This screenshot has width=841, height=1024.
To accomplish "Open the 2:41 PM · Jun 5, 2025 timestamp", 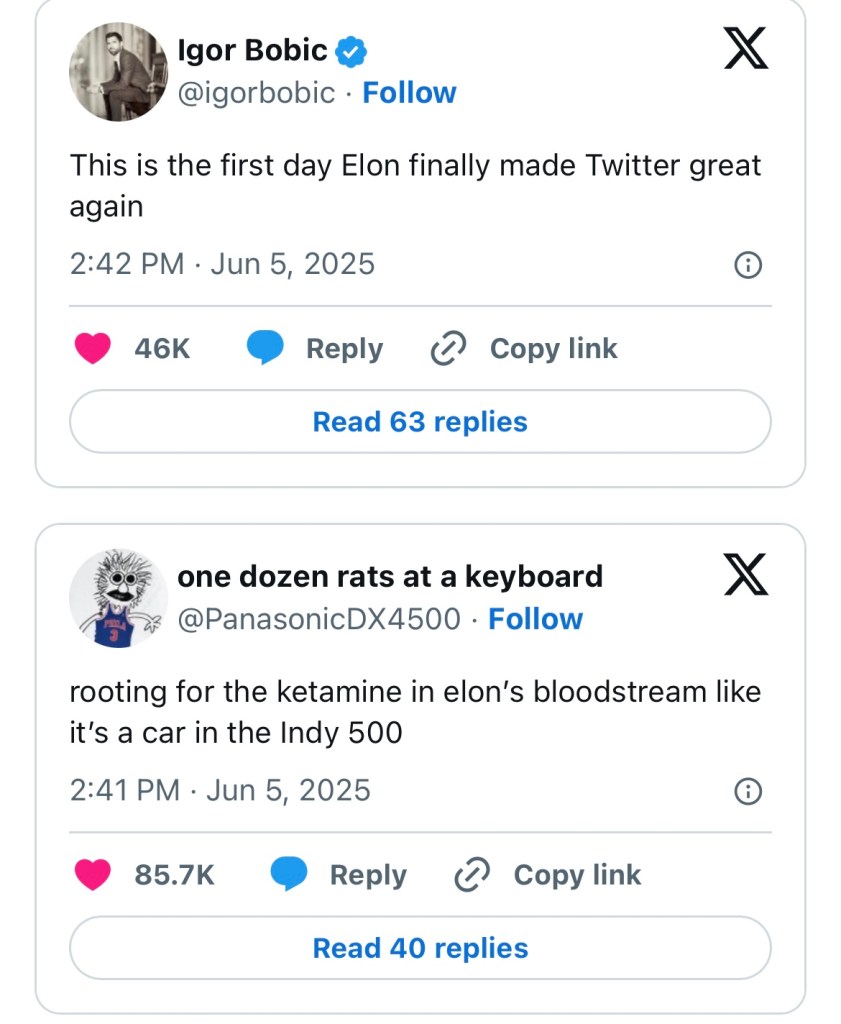I will tap(220, 791).
